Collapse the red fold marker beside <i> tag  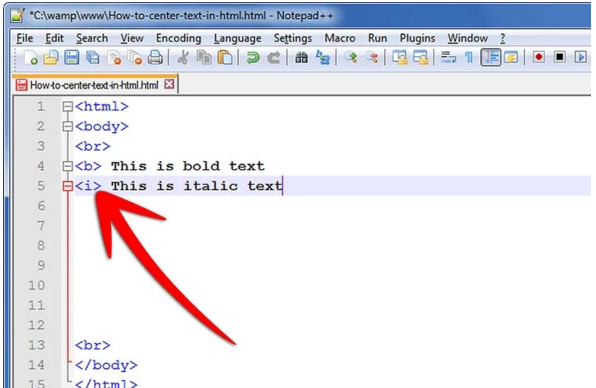pyautogui.click(x=68, y=186)
